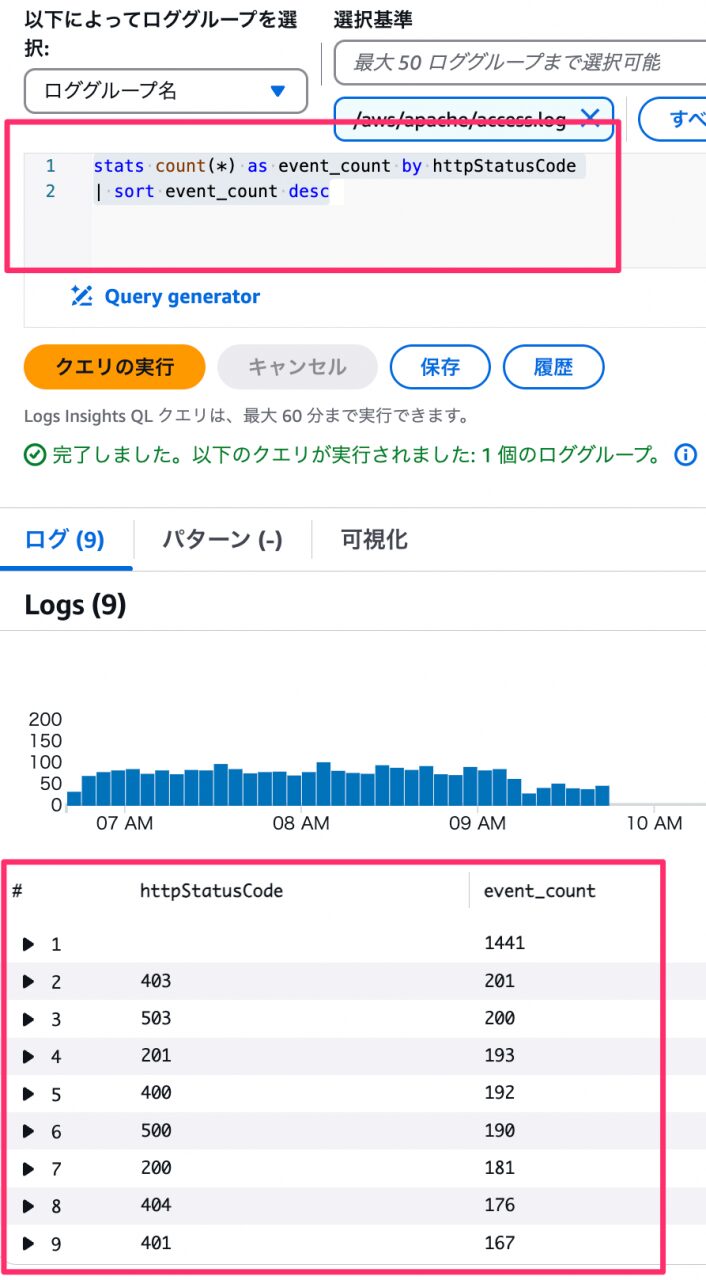The width and height of the screenshot is (706, 1280).
Task: Switch to the パターン (-) tab
Action: [222, 540]
